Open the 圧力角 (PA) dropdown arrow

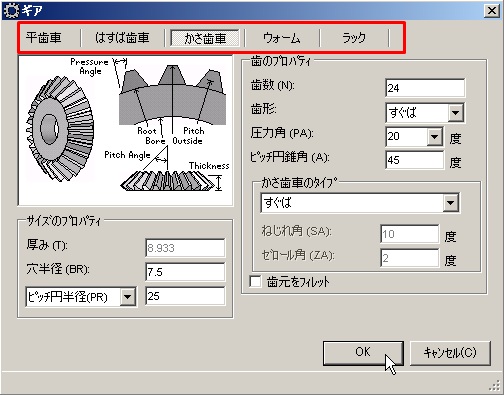point(434,137)
